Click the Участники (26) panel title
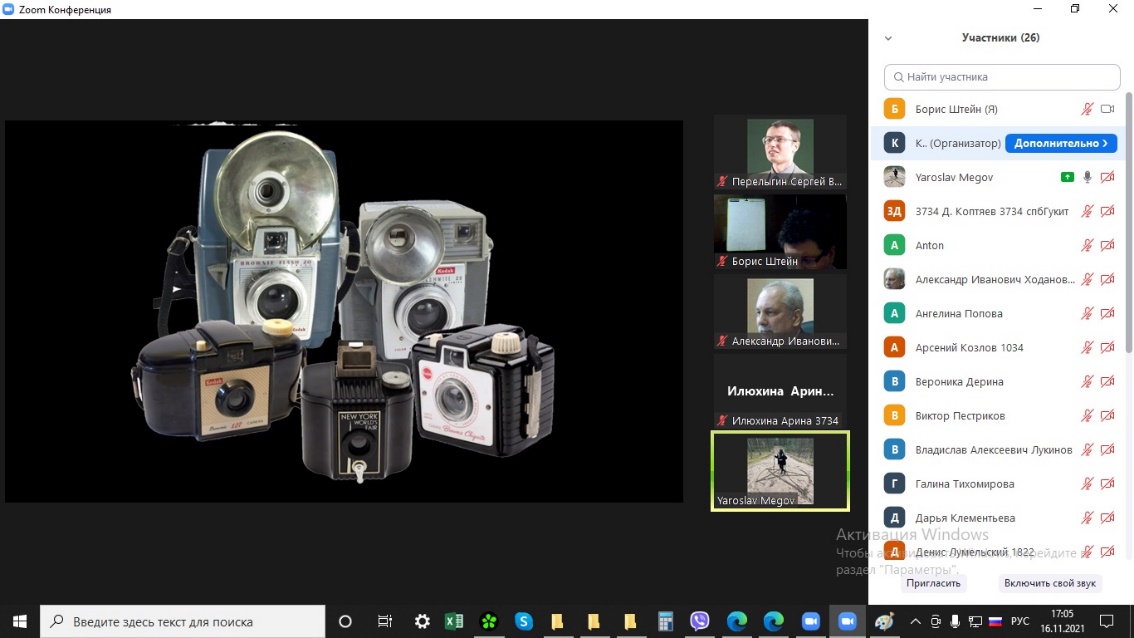Image resolution: width=1134 pixels, height=638 pixels. [x=1000, y=38]
